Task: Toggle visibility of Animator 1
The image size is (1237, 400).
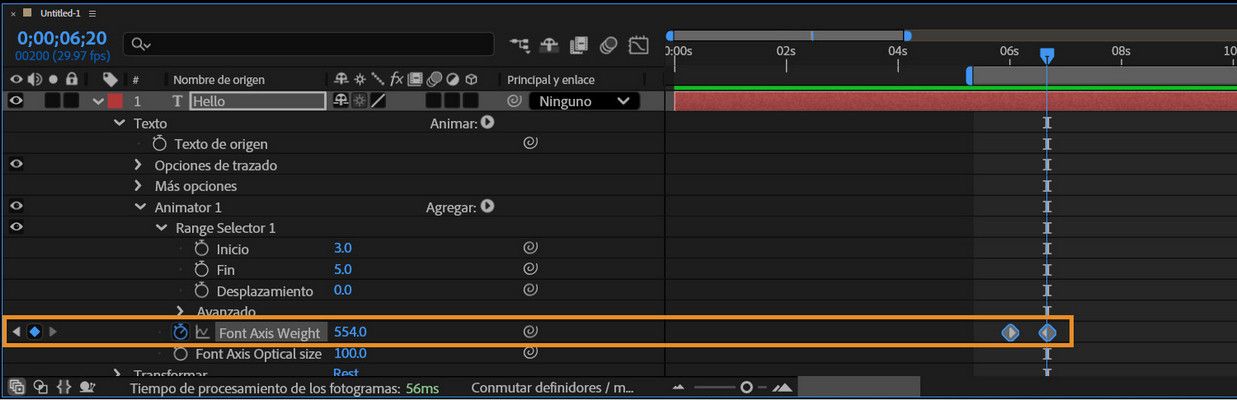Action: (x=16, y=207)
